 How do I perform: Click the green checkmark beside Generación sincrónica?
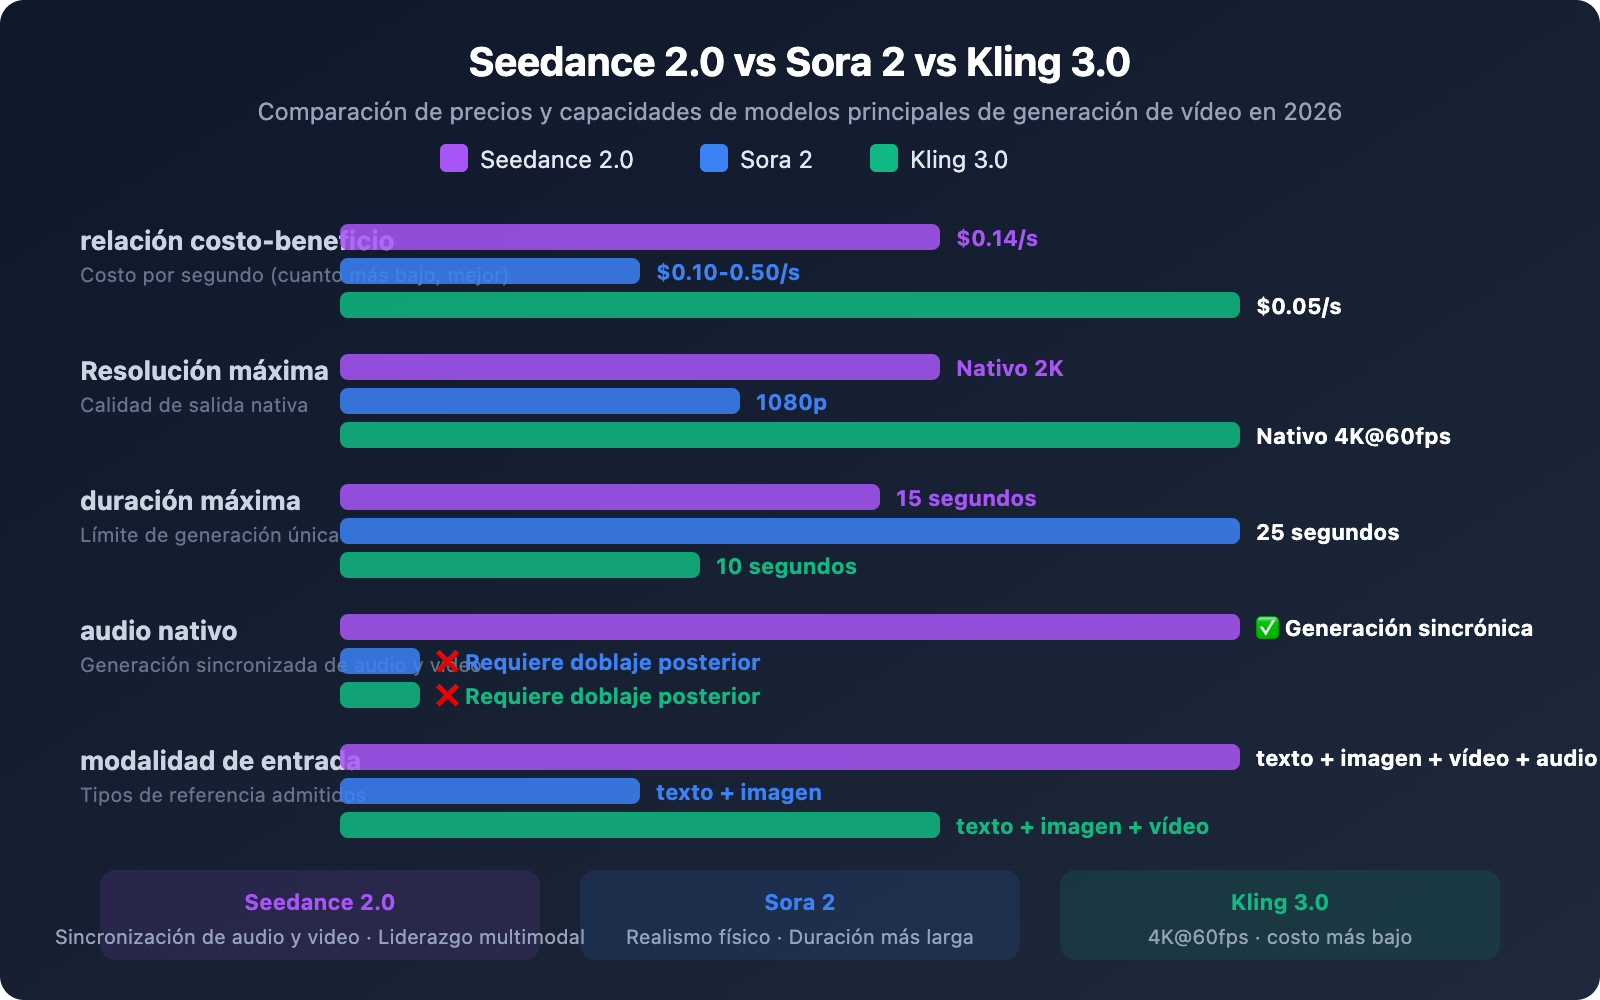click(x=1266, y=629)
